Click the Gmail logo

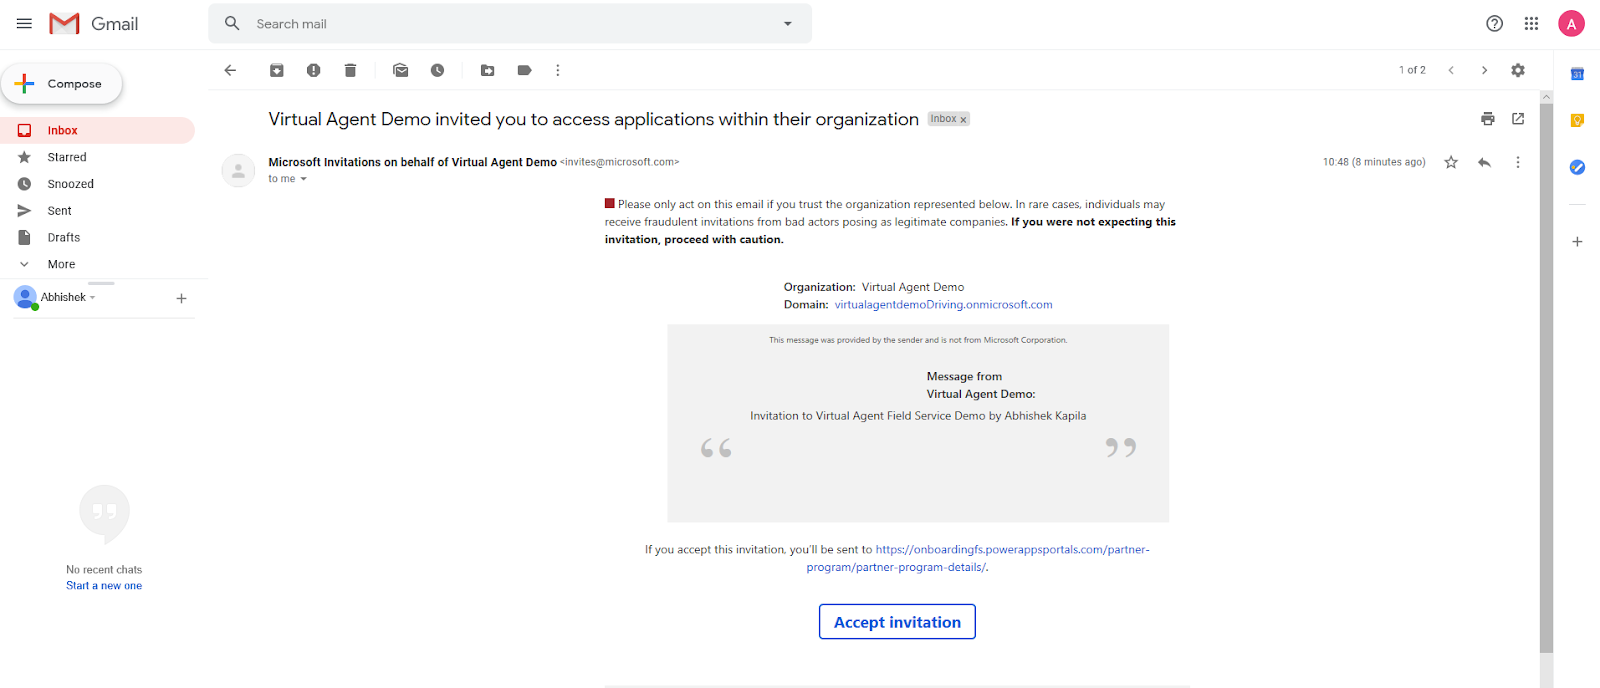[94, 23]
